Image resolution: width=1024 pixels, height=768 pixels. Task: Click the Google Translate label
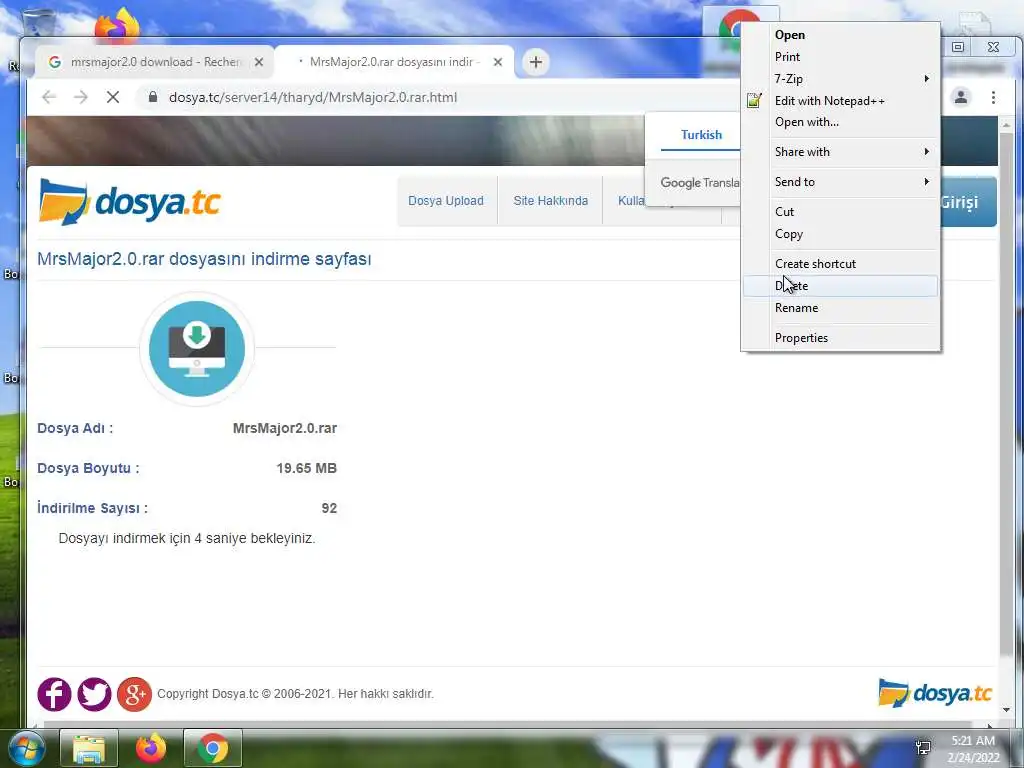(x=700, y=183)
